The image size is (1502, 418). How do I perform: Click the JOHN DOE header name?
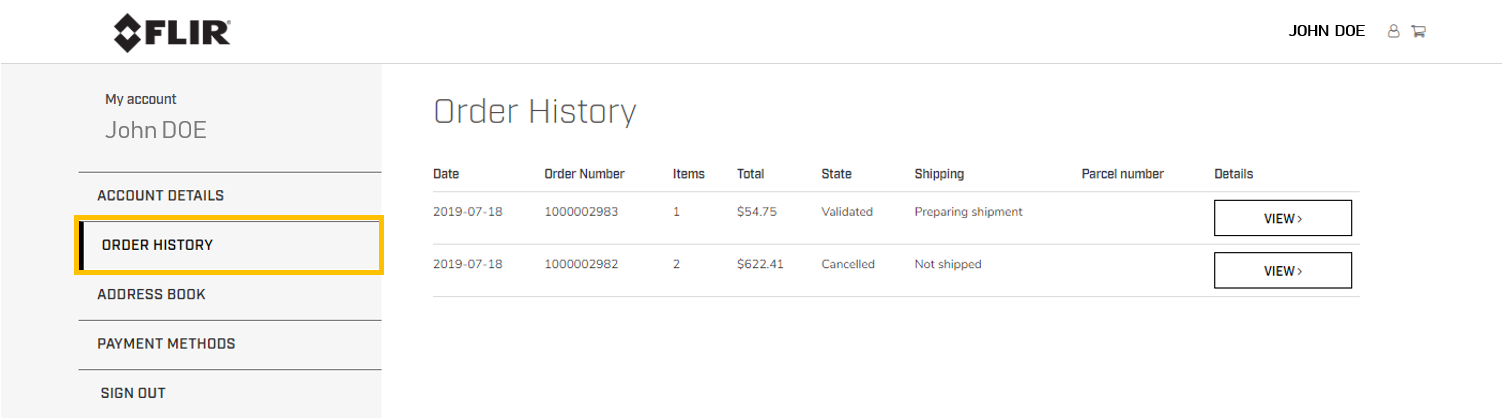tap(1326, 31)
